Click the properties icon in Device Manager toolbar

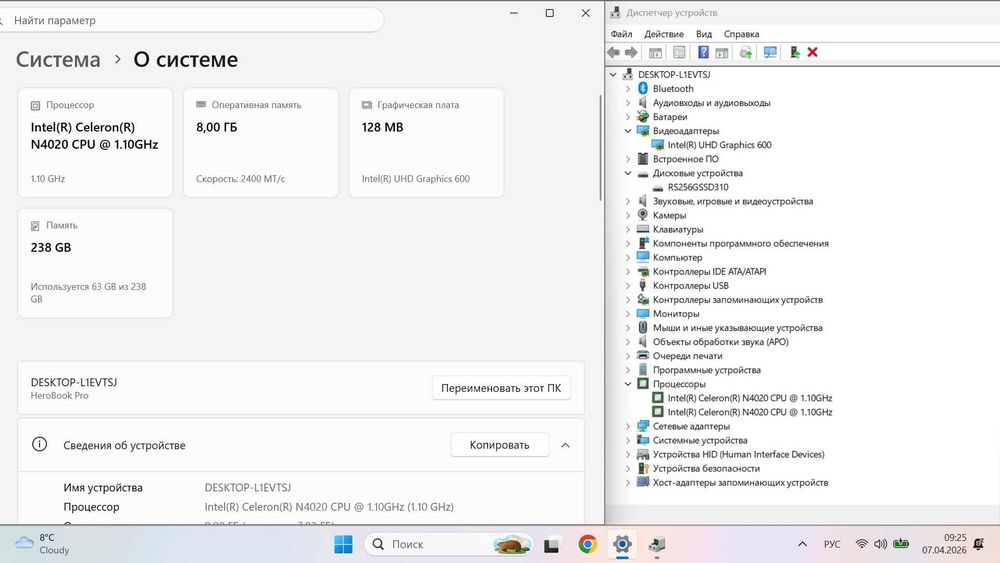679,52
